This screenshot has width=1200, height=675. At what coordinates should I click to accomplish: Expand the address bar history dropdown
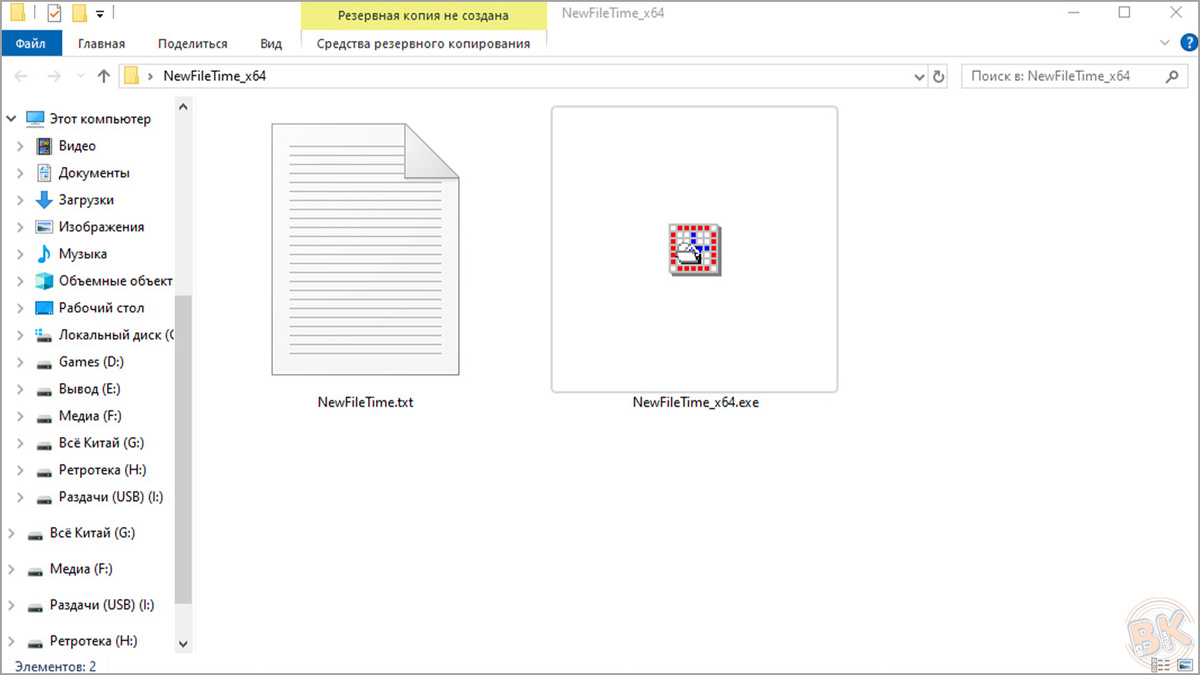(921, 76)
